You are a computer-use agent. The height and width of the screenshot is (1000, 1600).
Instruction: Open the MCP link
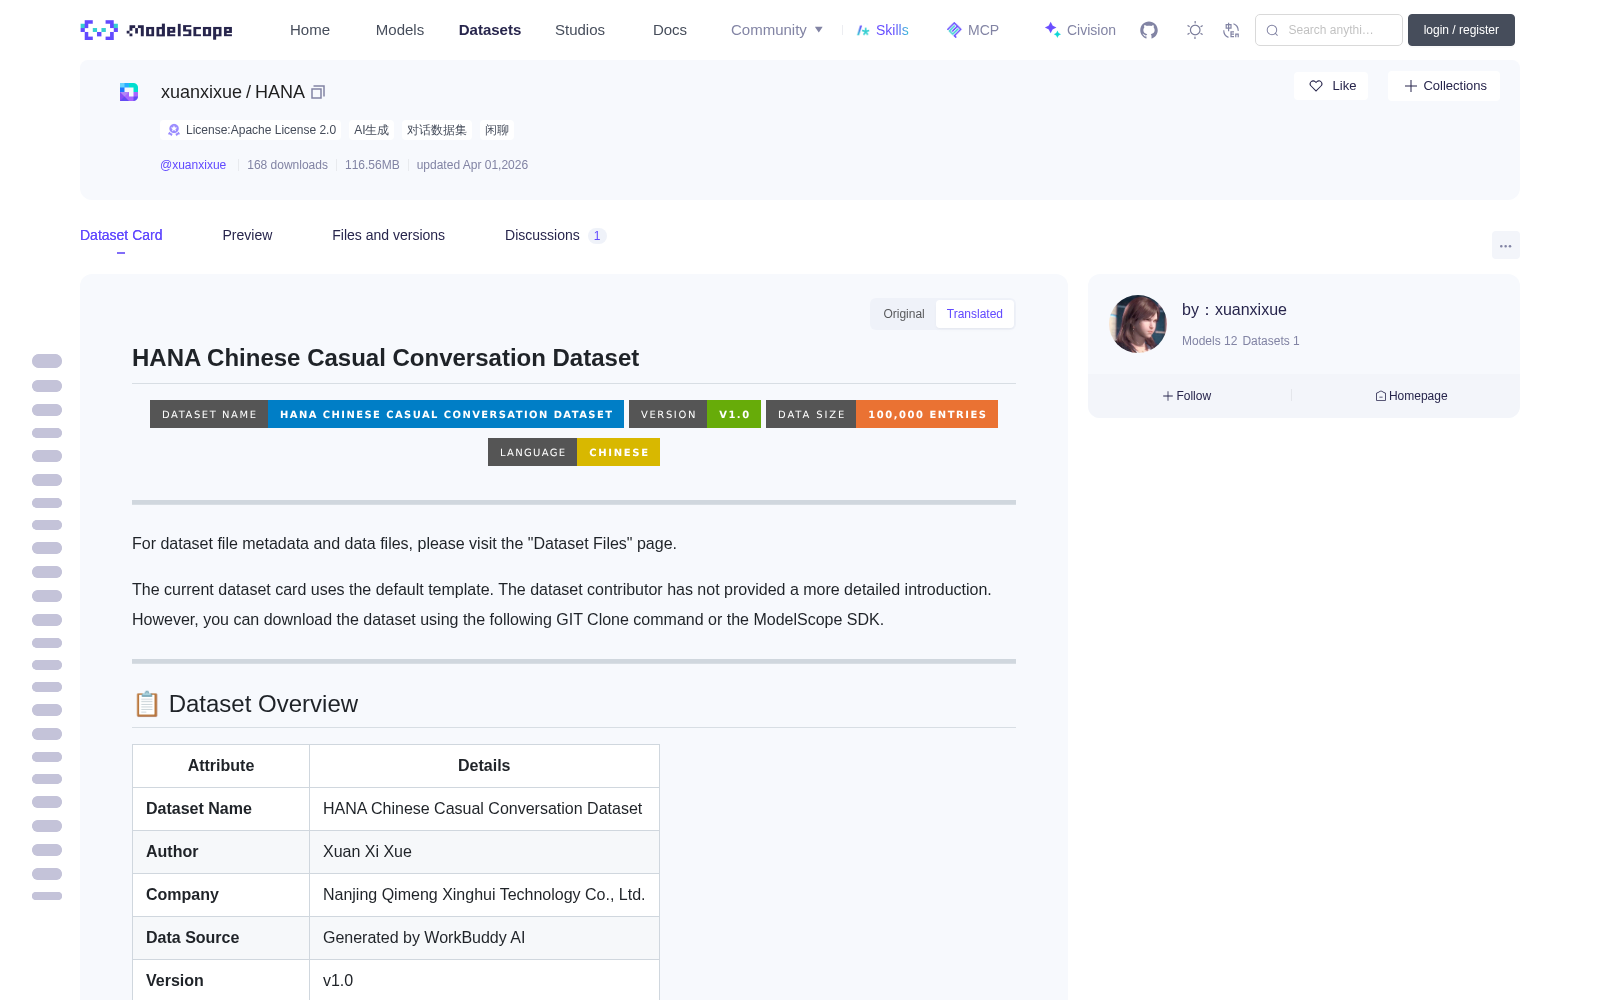[x=973, y=30]
